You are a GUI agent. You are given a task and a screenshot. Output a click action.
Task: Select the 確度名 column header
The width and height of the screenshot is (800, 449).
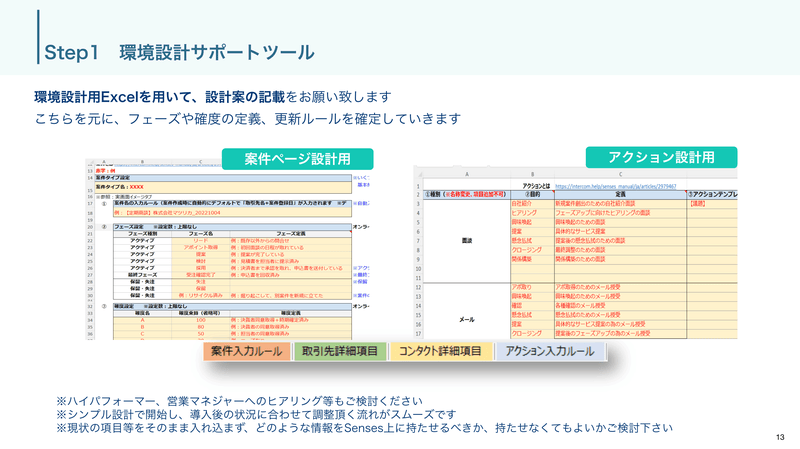tap(142, 313)
